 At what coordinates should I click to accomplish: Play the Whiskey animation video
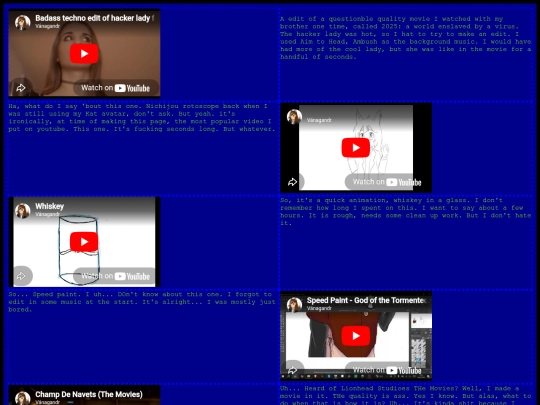(x=84, y=242)
